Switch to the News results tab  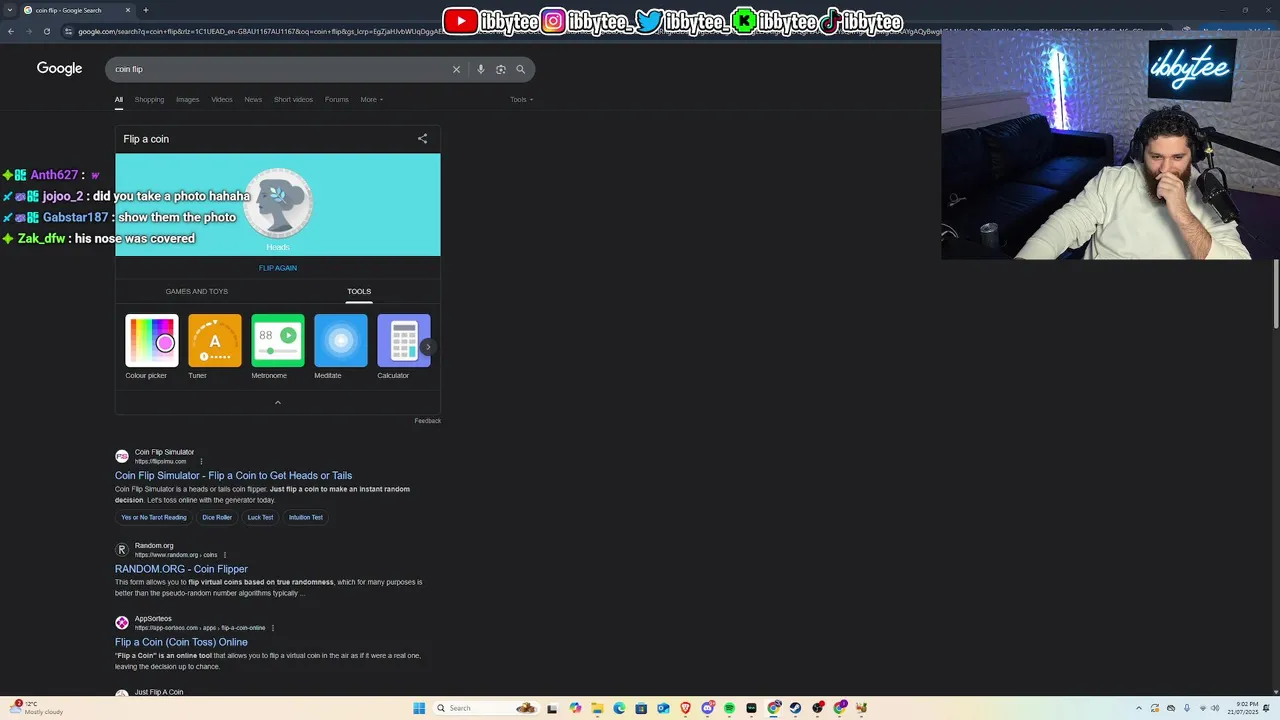pos(253,99)
